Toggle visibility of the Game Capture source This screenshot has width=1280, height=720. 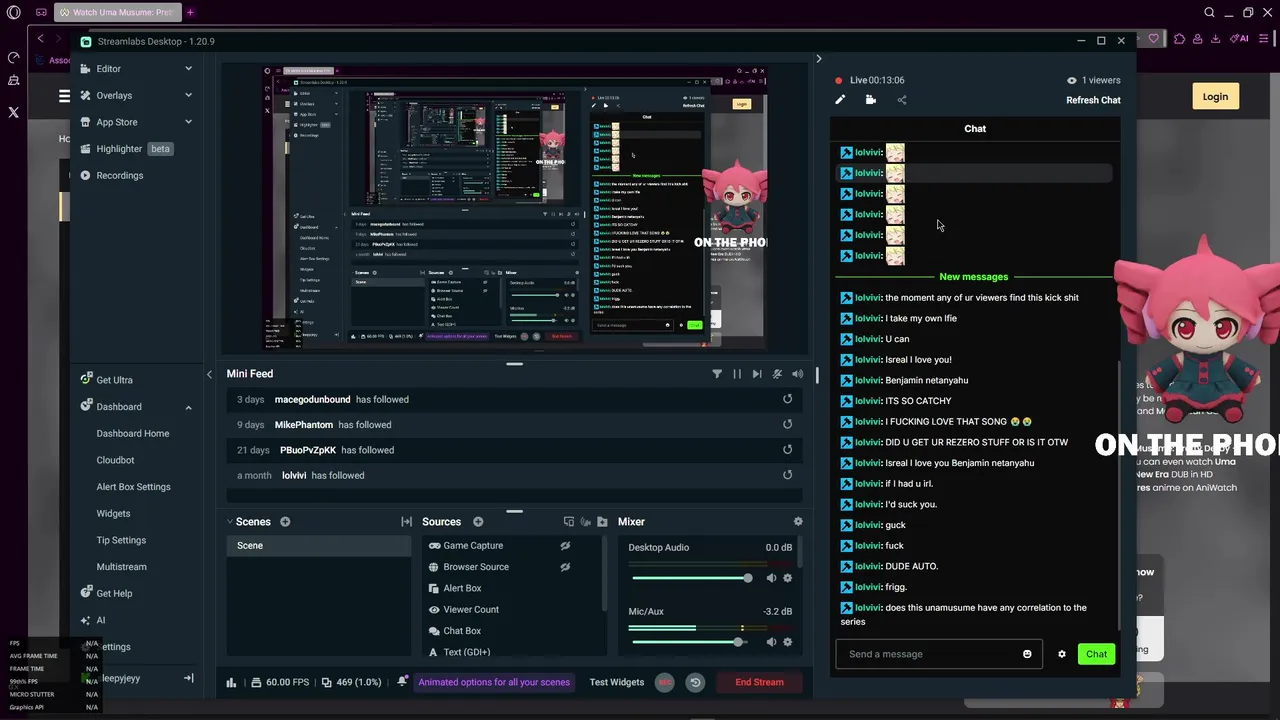click(565, 546)
